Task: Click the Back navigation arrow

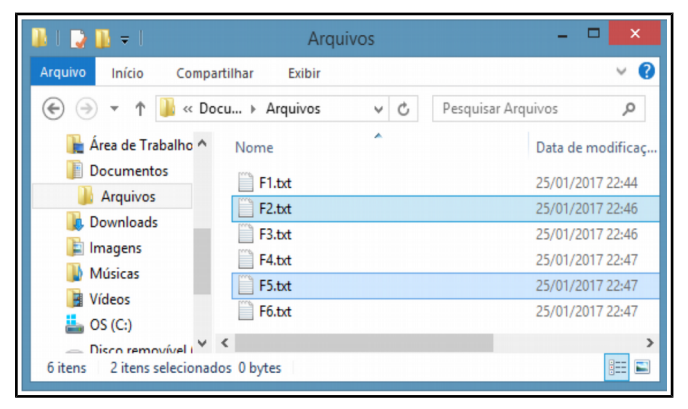Action: tap(54, 108)
